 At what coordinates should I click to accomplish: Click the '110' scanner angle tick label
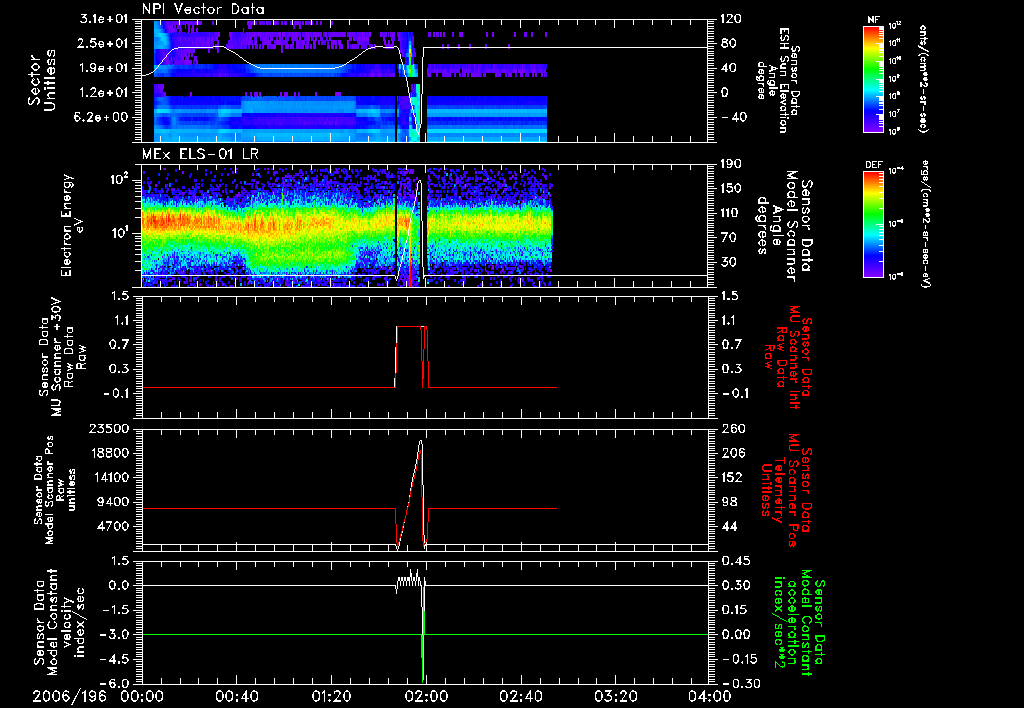731,213
